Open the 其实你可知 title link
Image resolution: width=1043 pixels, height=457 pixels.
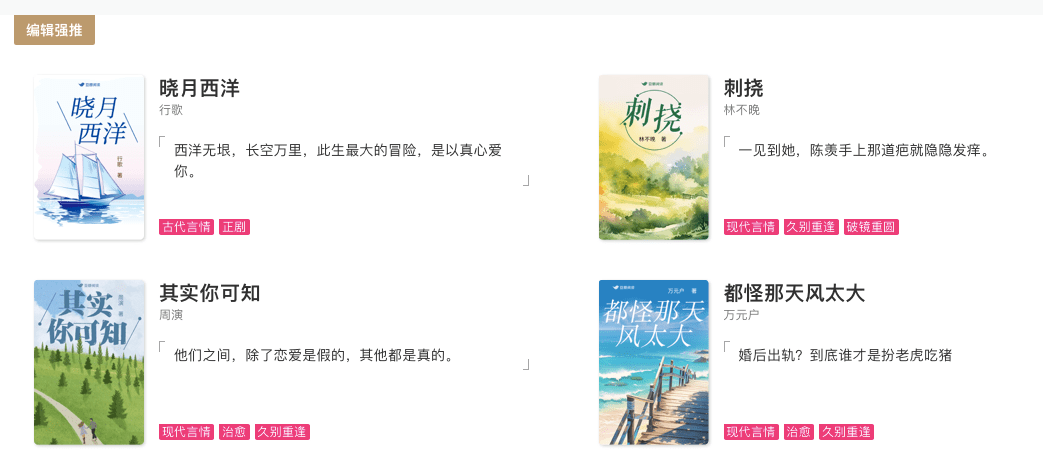click(x=210, y=293)
